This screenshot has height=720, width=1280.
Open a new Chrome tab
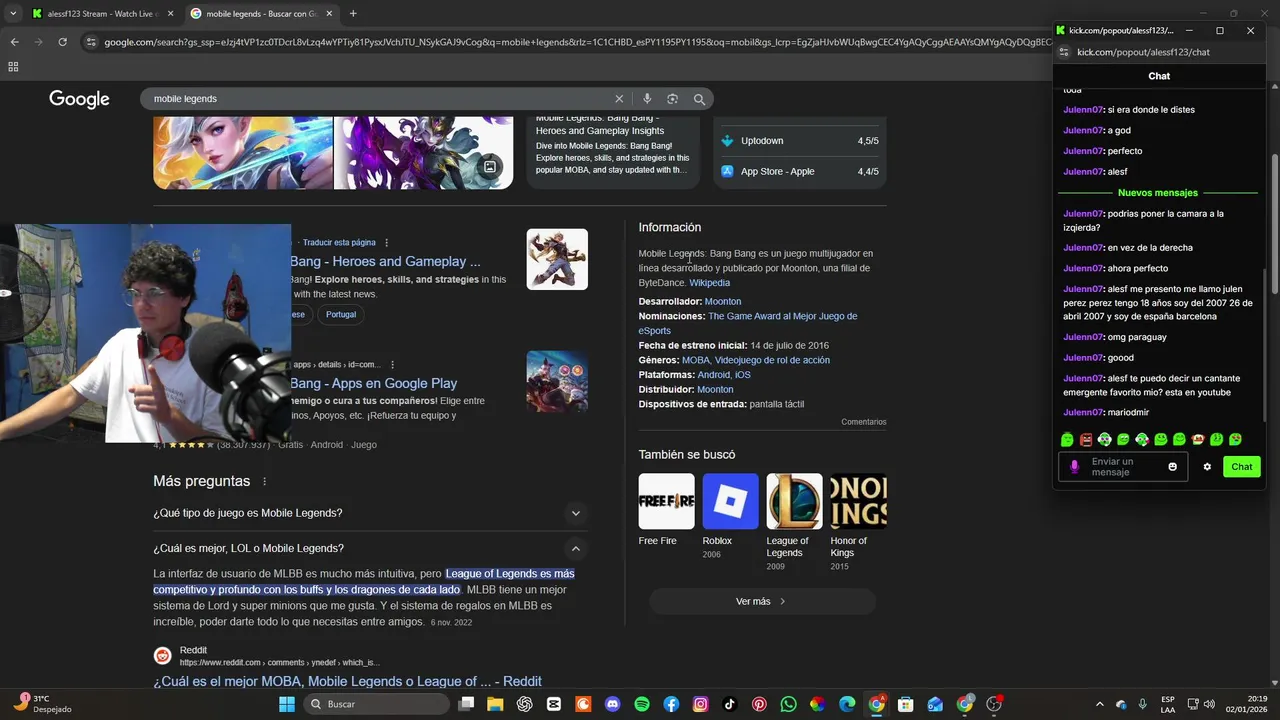[x=353, y=13]
